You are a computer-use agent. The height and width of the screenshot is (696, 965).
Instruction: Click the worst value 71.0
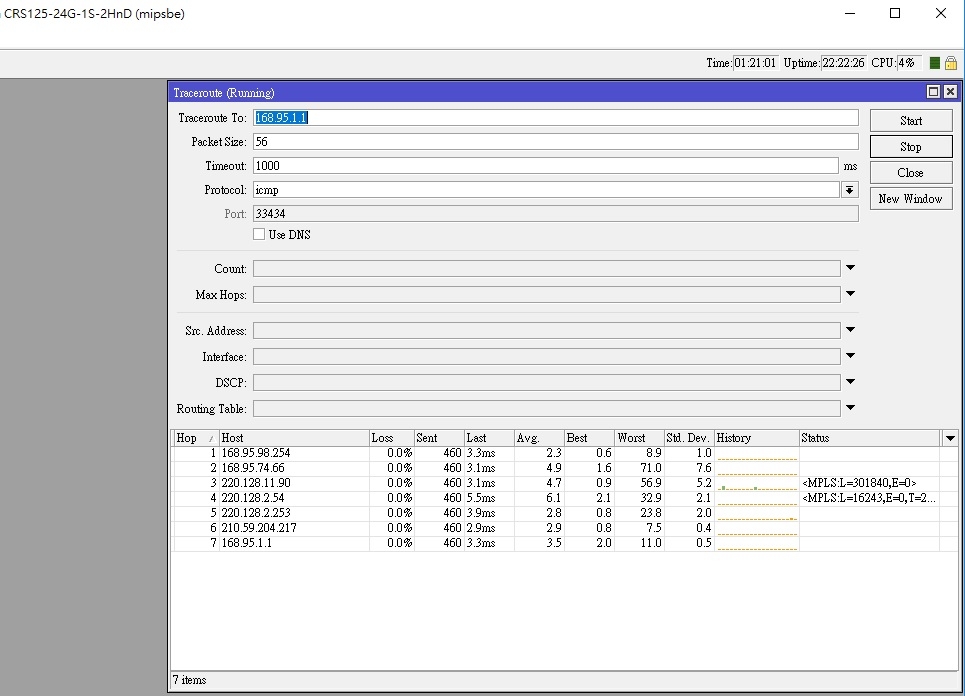(651, 468)
